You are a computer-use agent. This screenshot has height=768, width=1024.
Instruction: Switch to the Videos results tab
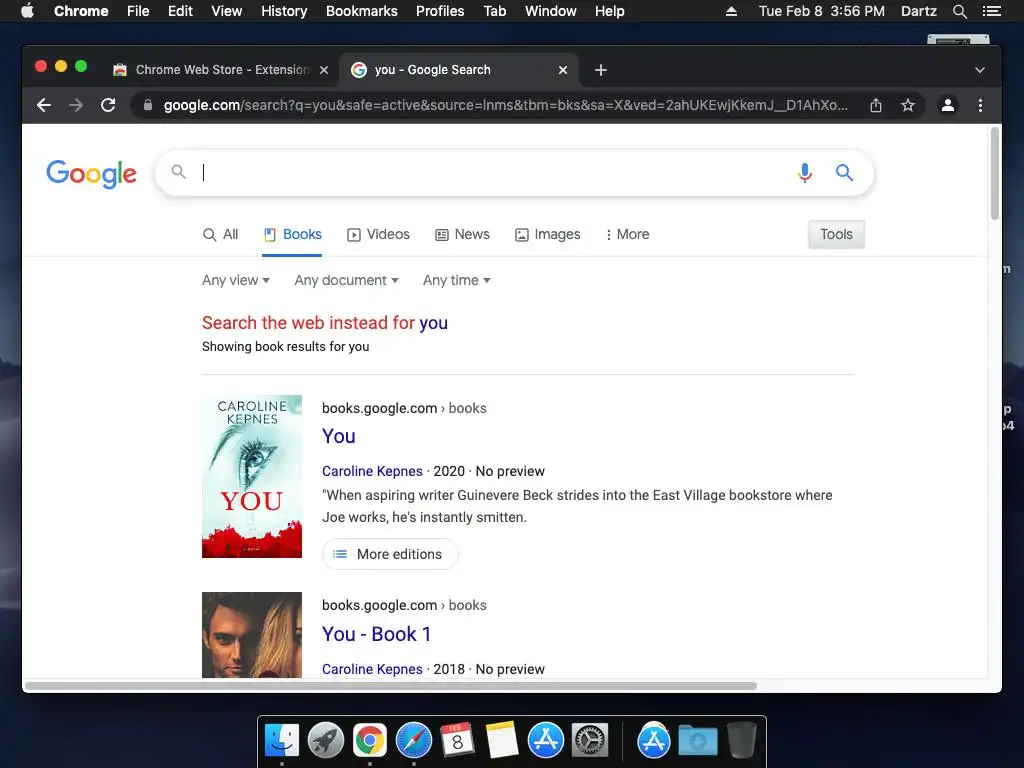(378, 234)
